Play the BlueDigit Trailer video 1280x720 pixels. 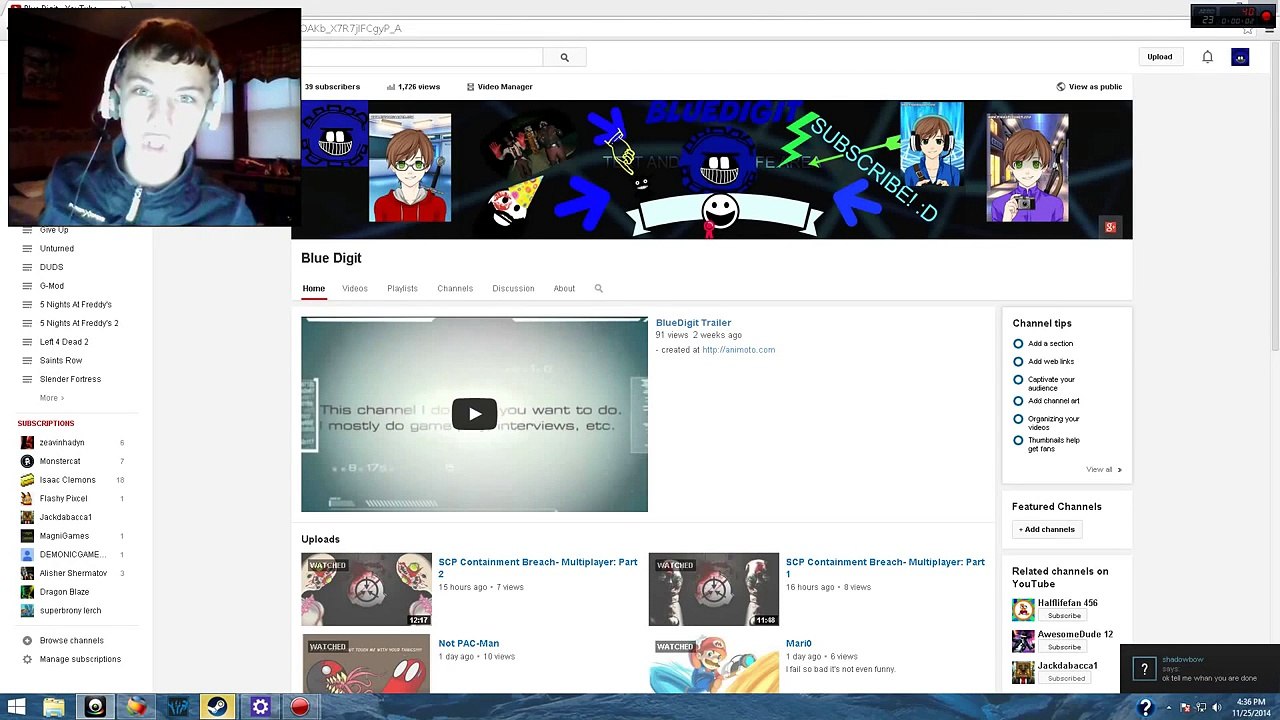pos(474,414)
